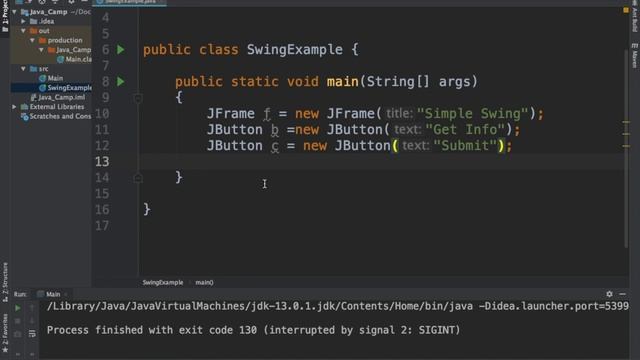
Task: Click SwingExample breadcrumb
Action: [162, 282]
